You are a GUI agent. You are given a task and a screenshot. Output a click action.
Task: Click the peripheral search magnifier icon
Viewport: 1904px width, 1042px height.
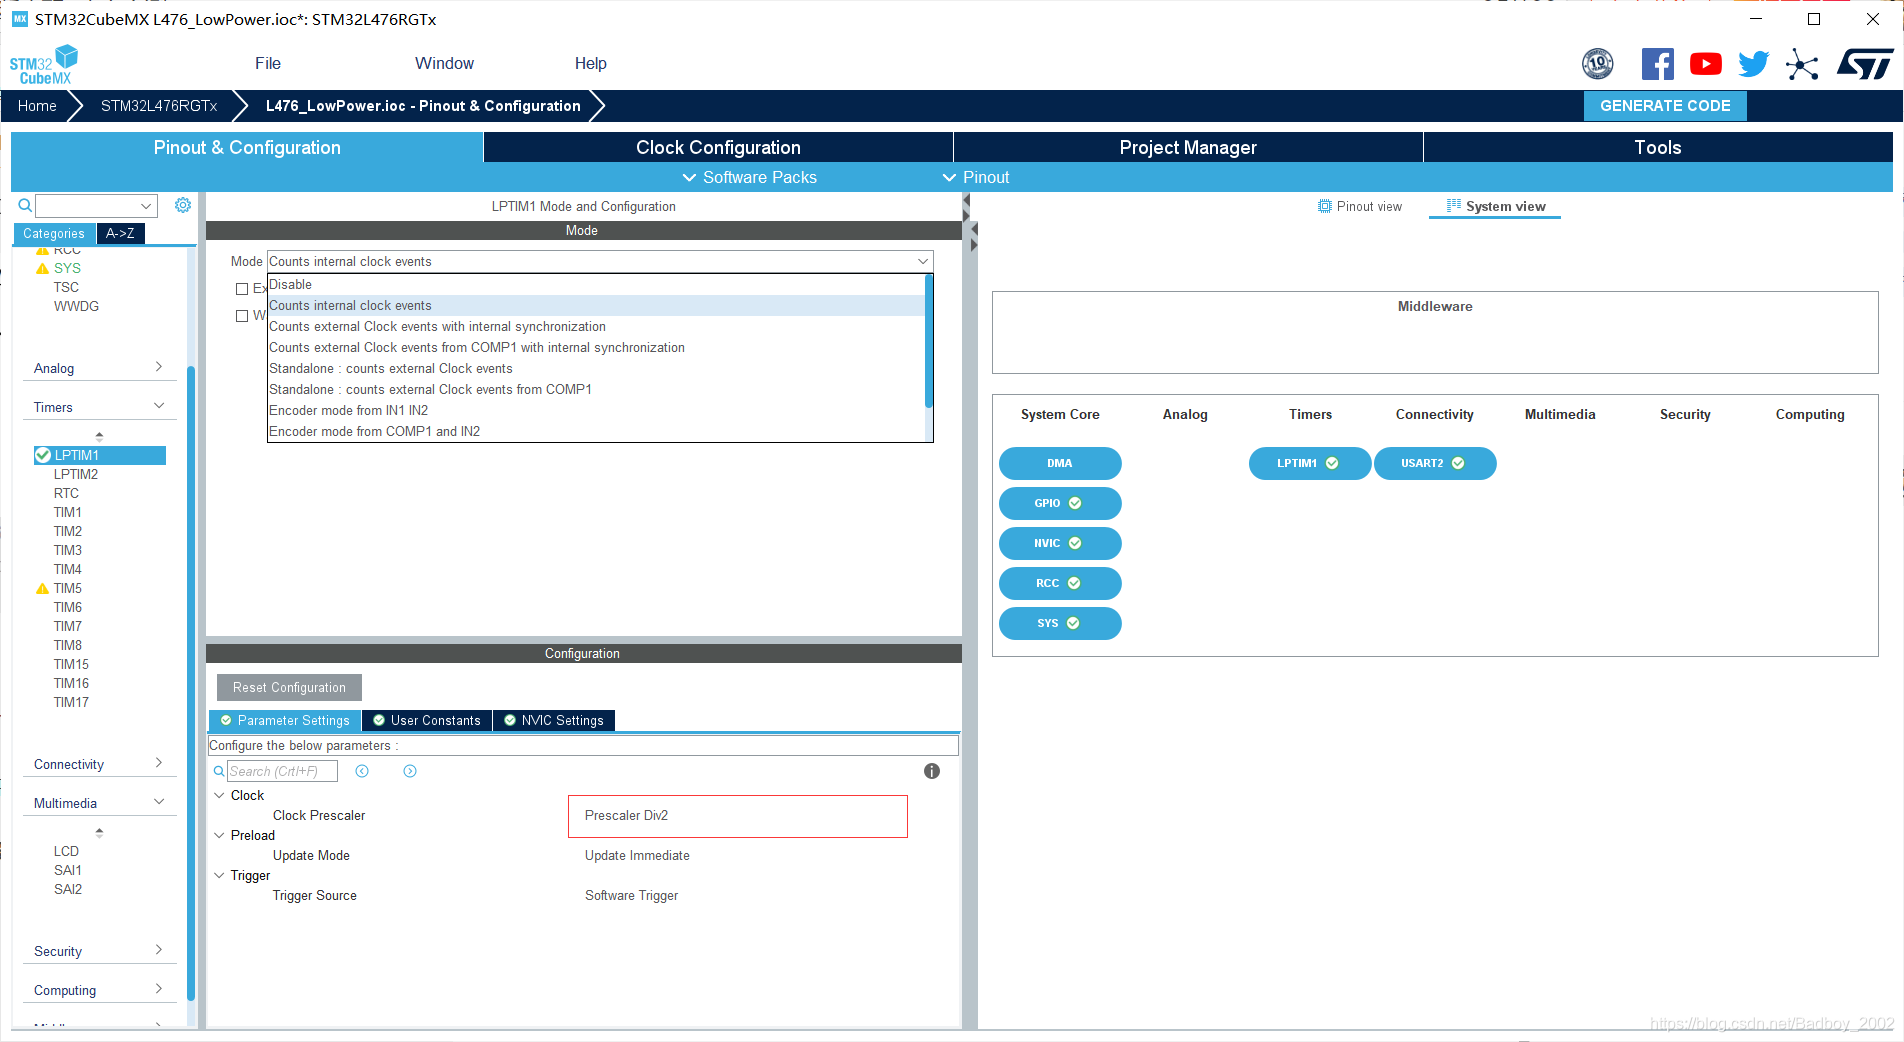(25, 205)
